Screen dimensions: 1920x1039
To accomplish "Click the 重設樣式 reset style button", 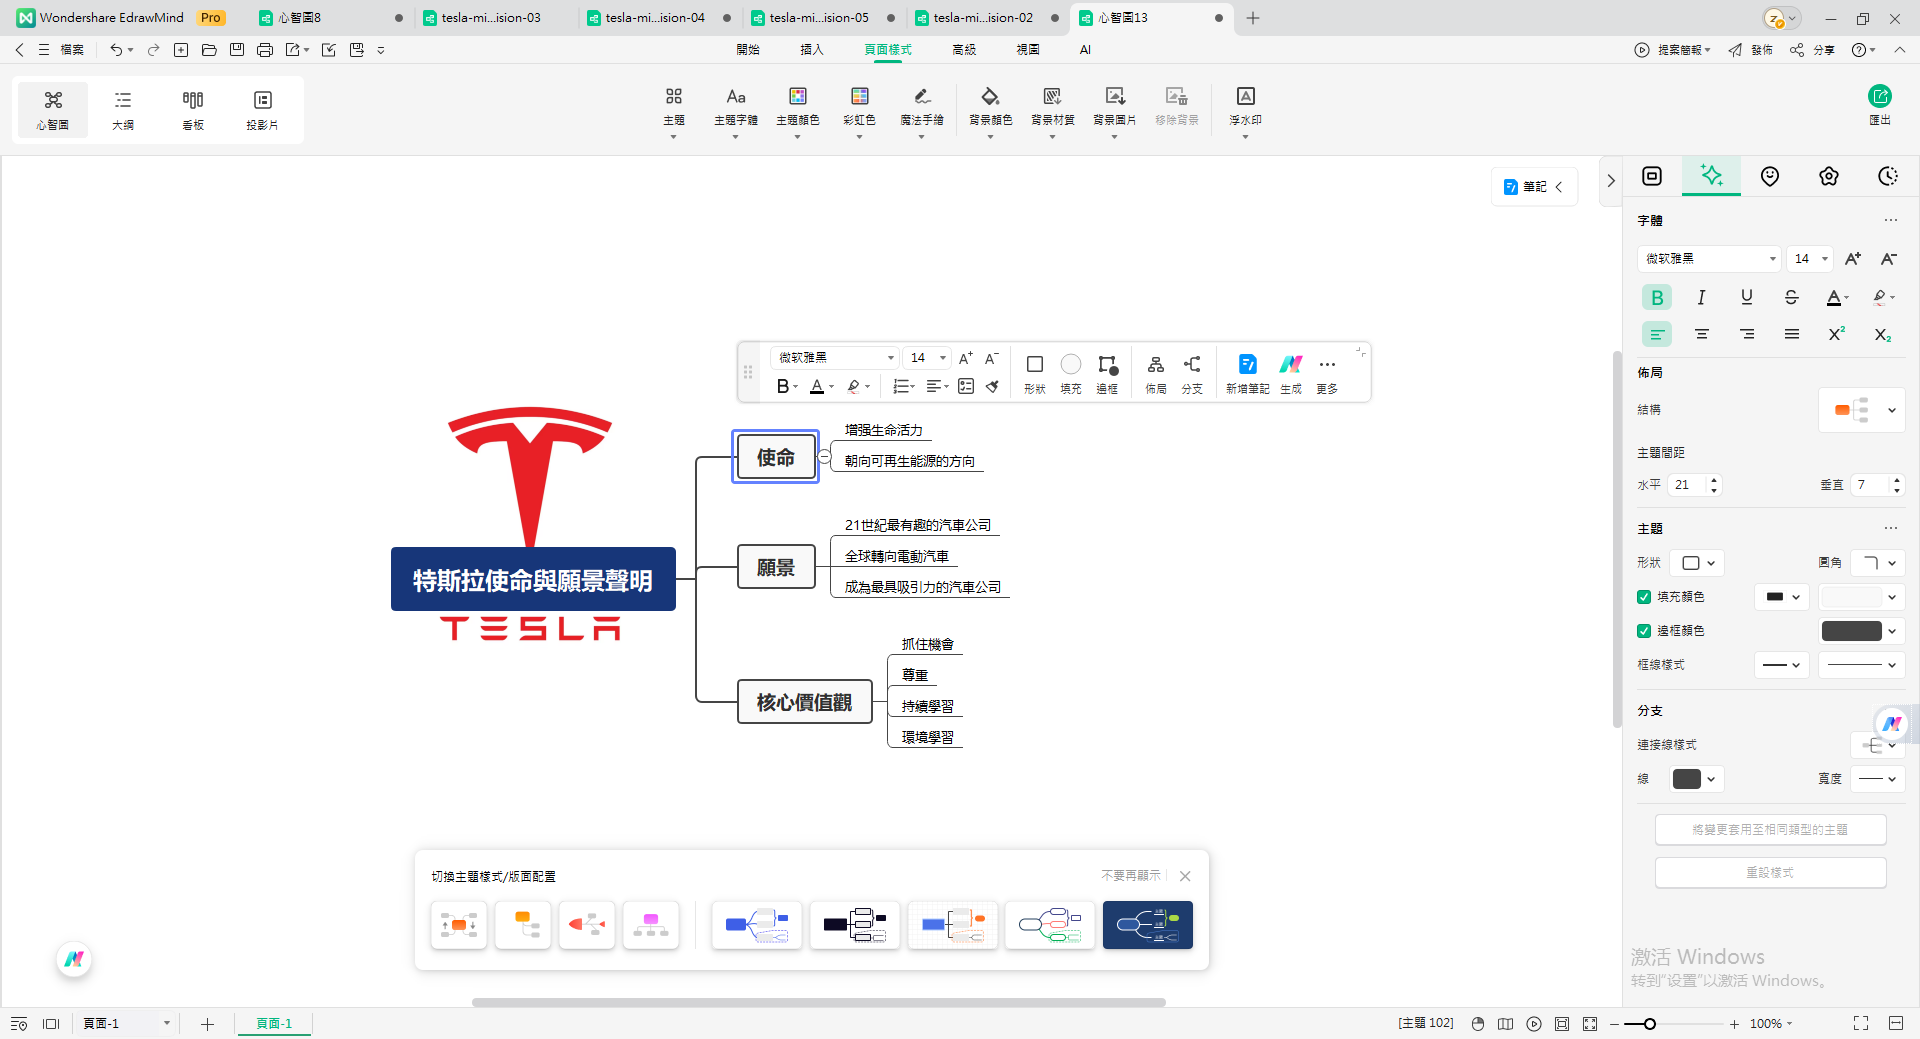I will pos(1769,872).
